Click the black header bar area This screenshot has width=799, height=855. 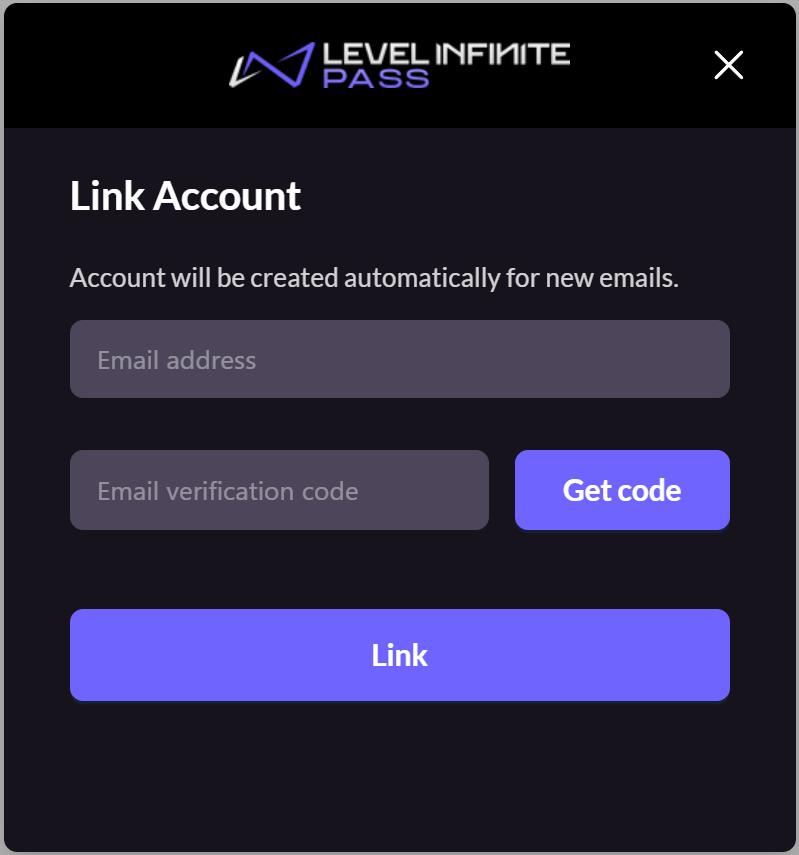coord(400,65)
